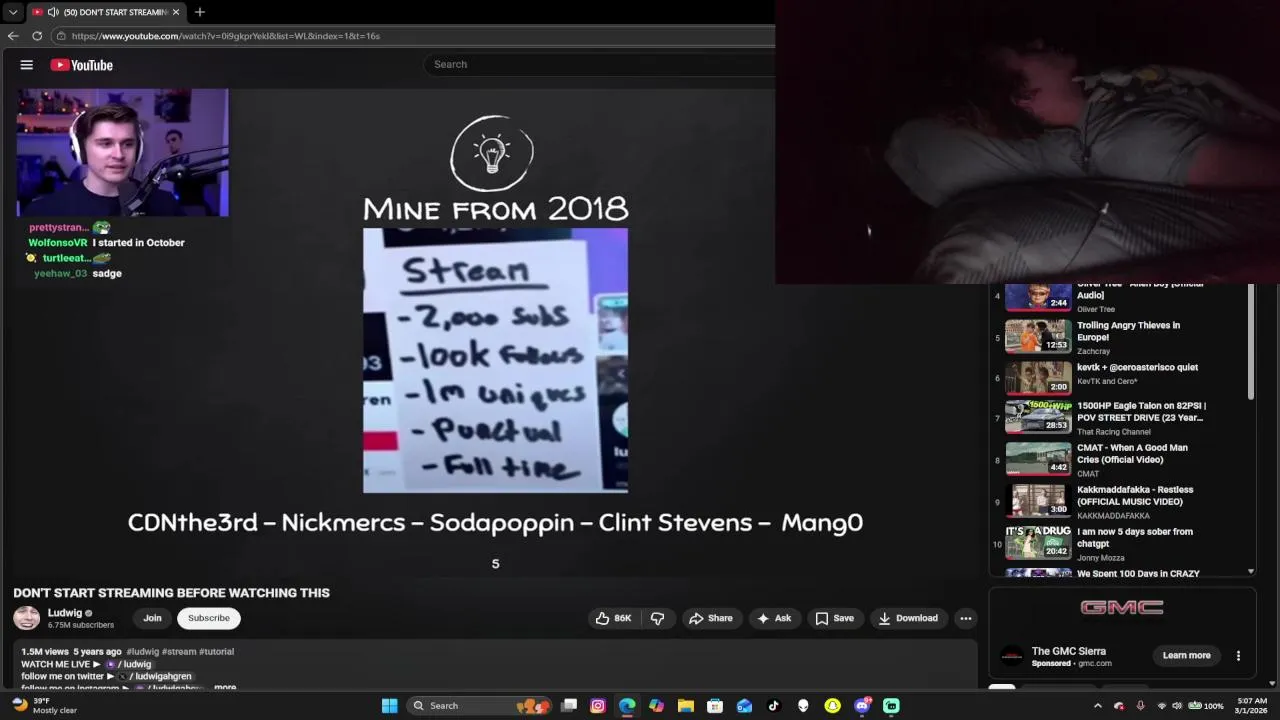This screenshot has height=720, width=1280.
Task: Switch to Microsoft Edge in the taskbar
Action: coord(627,706)
